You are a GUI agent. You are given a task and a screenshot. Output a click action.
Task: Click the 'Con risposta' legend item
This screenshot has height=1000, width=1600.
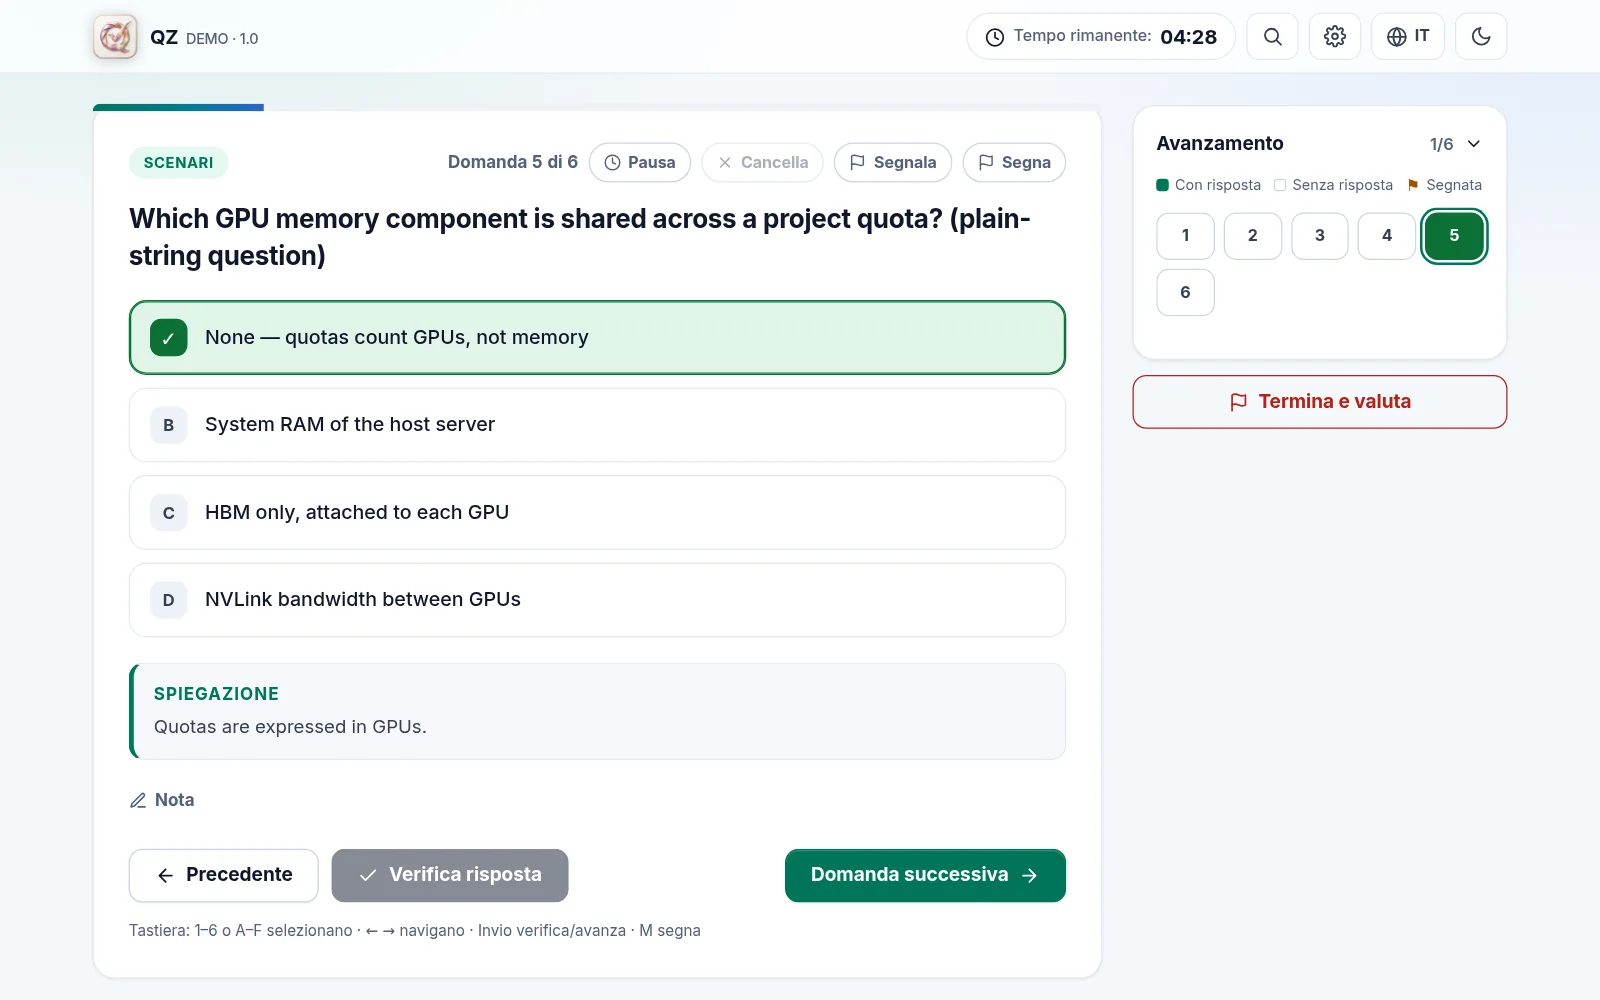click(1209, 185)
